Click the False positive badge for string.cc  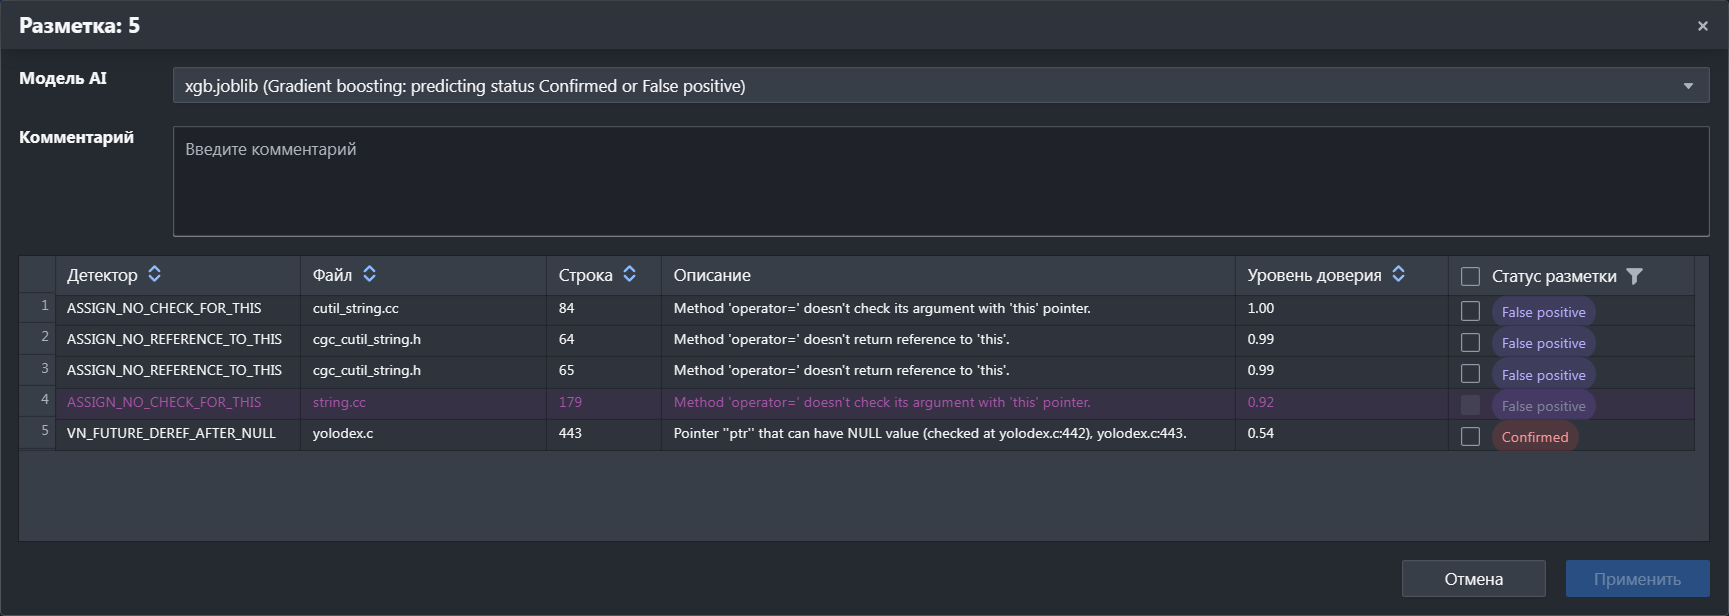(x=1543, y=406)
